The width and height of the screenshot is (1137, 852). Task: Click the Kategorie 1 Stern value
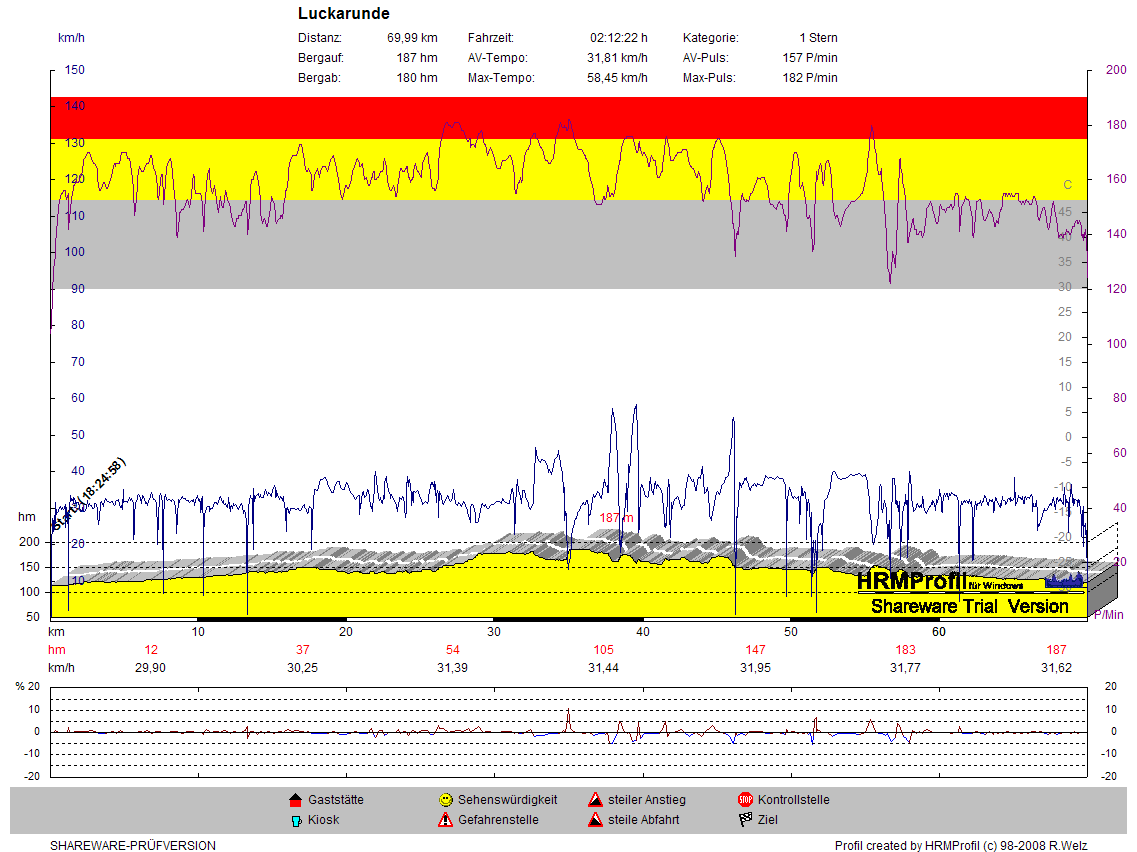point(818,38)
